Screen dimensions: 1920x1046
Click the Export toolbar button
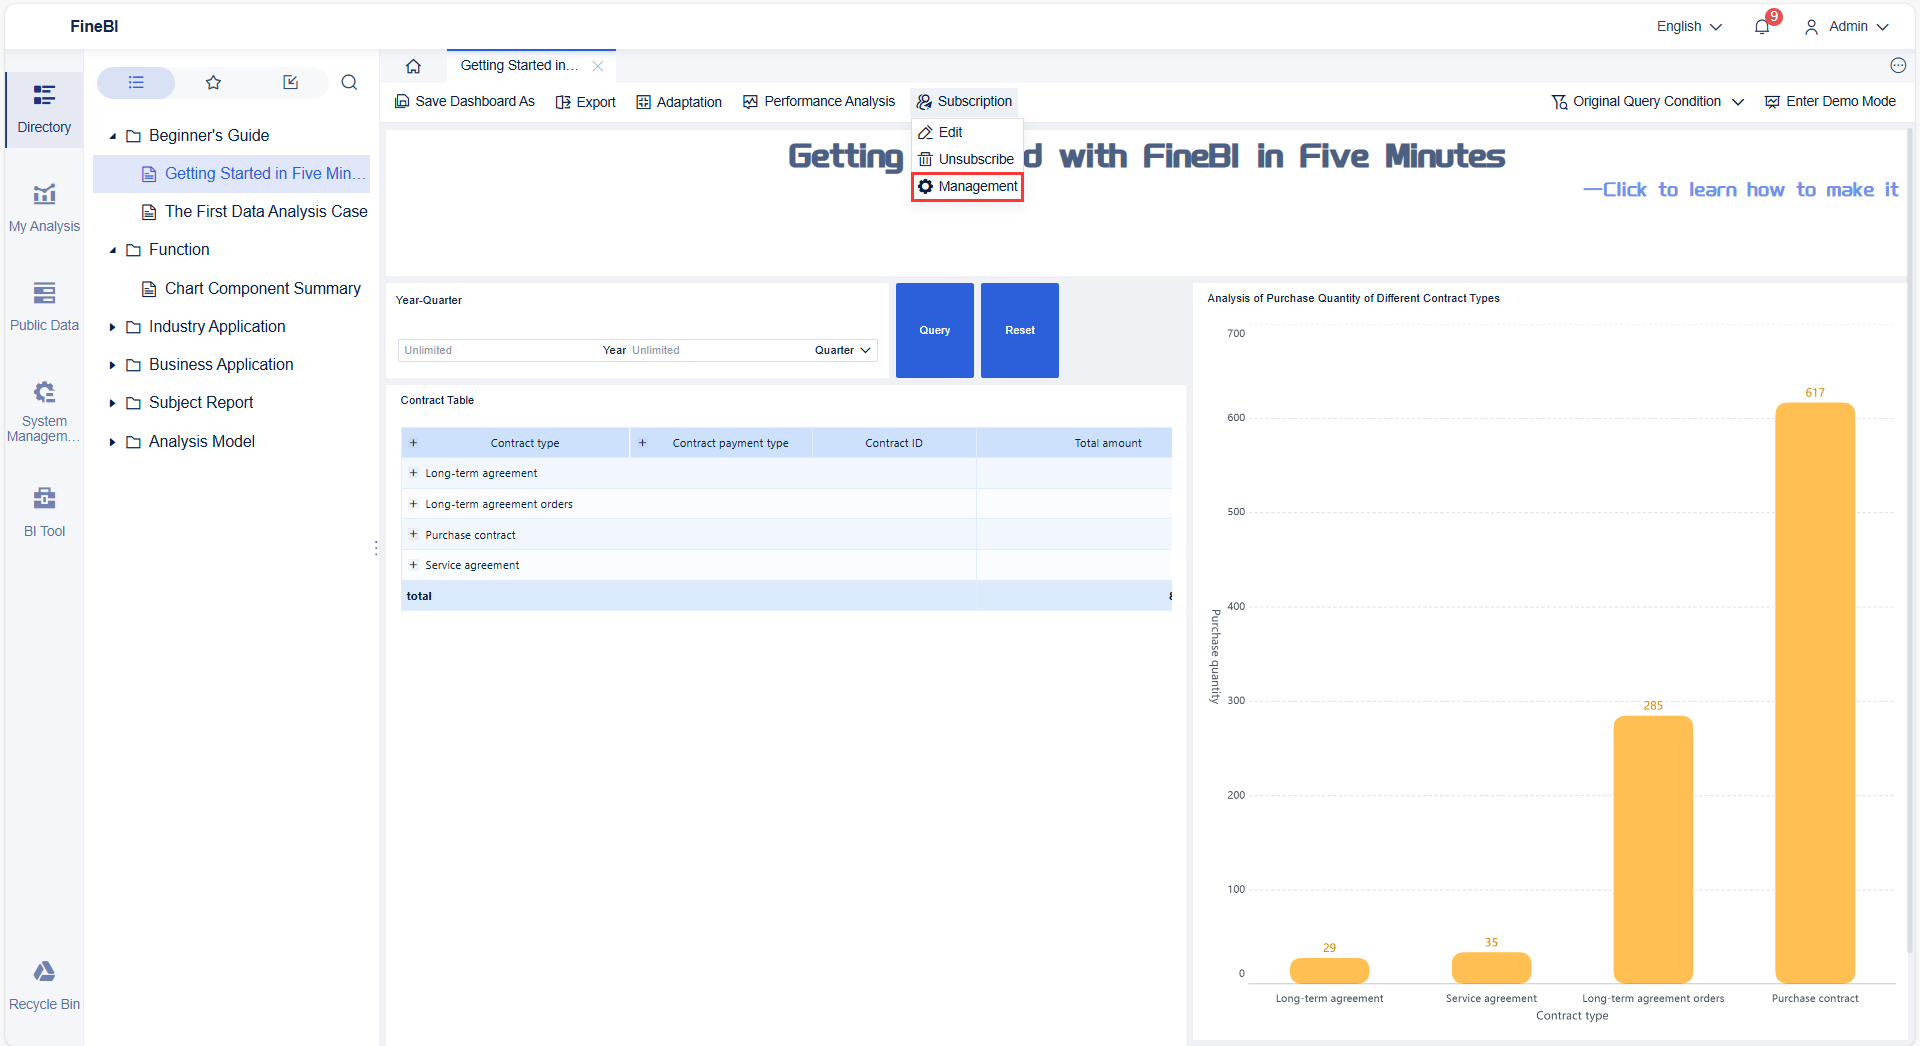pyautogui.click(x=586, y=102)
